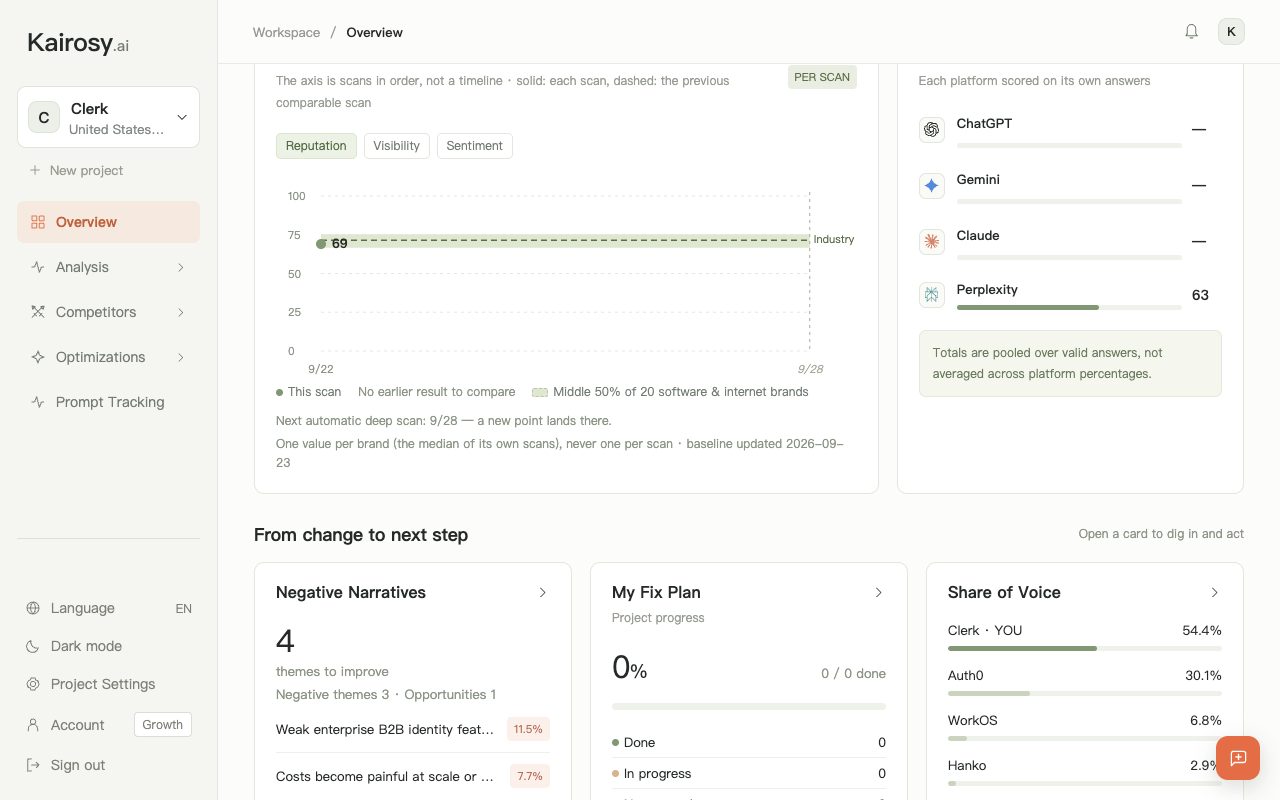Click the 69 data point on chart
This screenshot has width=1280, height=800.
321,244
